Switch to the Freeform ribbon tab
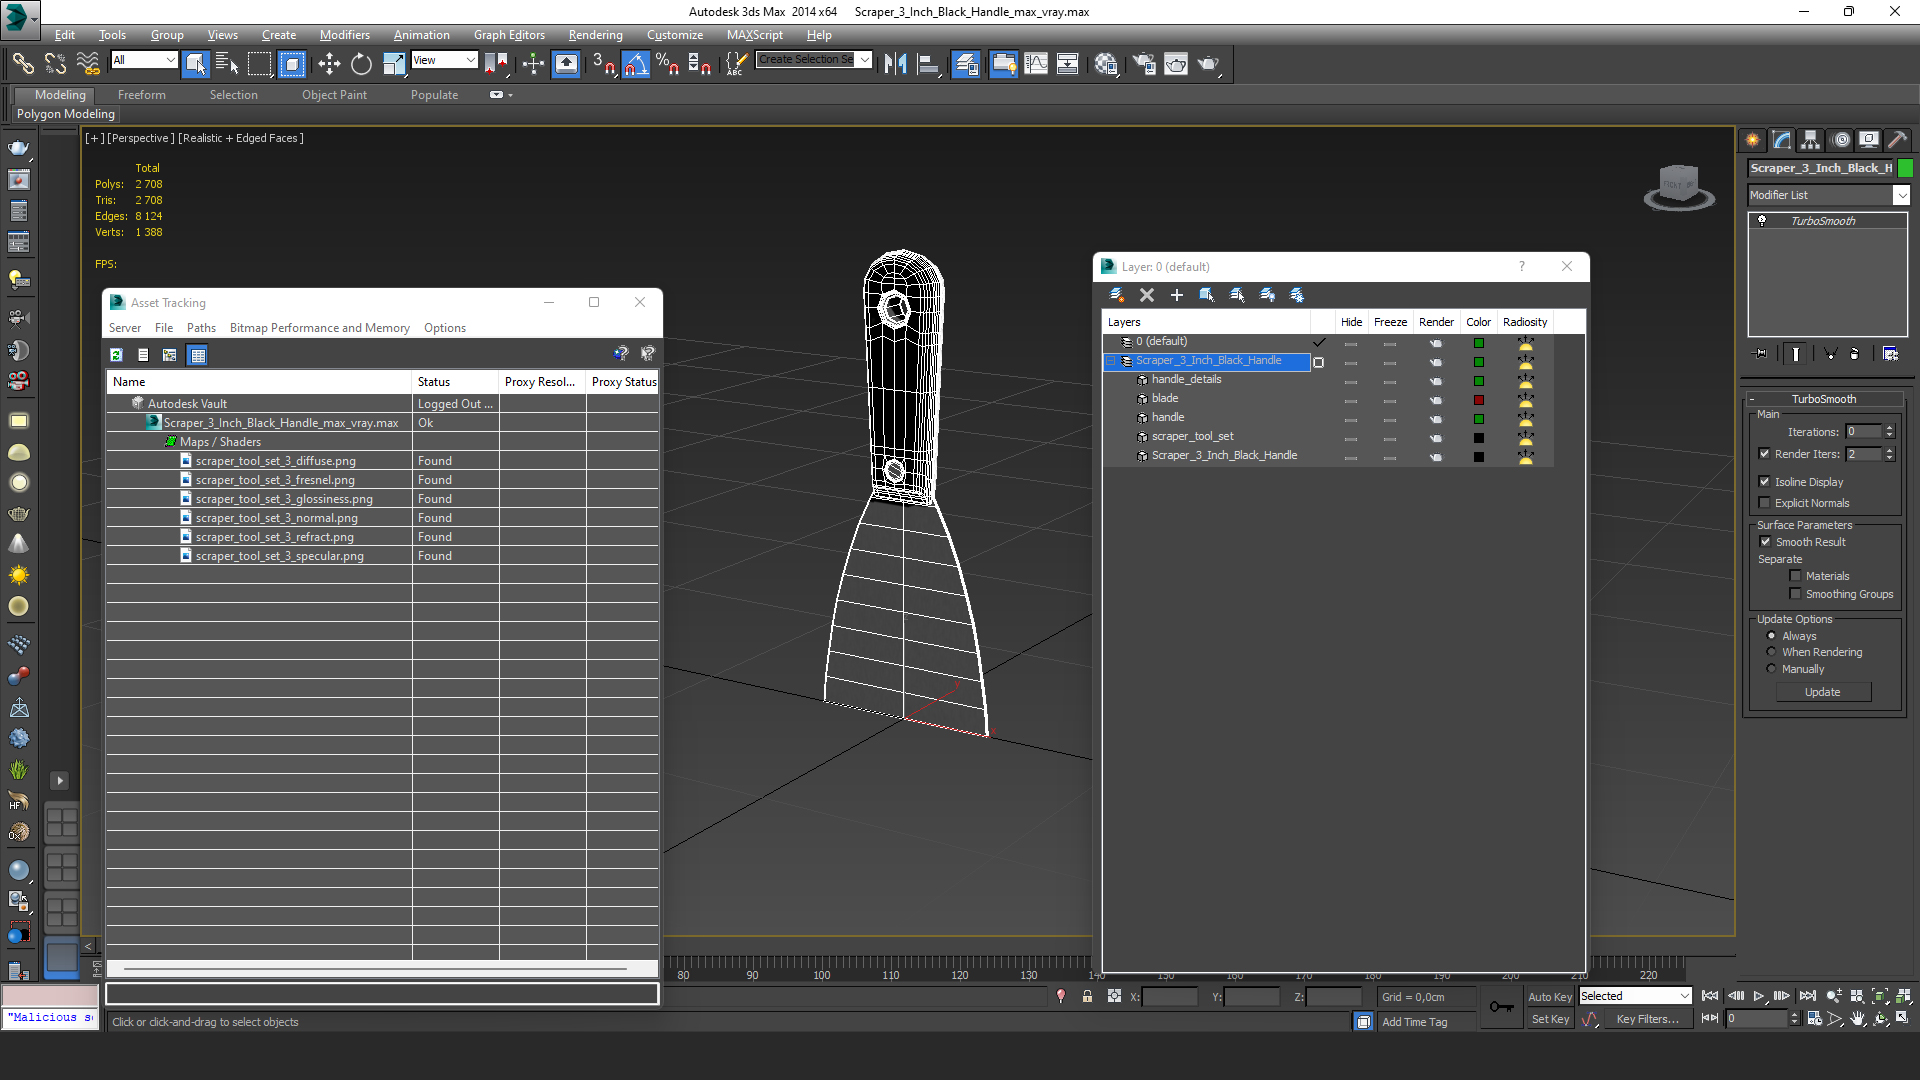The height and width of the screenshot is (1080, 1920). (141, 95)
